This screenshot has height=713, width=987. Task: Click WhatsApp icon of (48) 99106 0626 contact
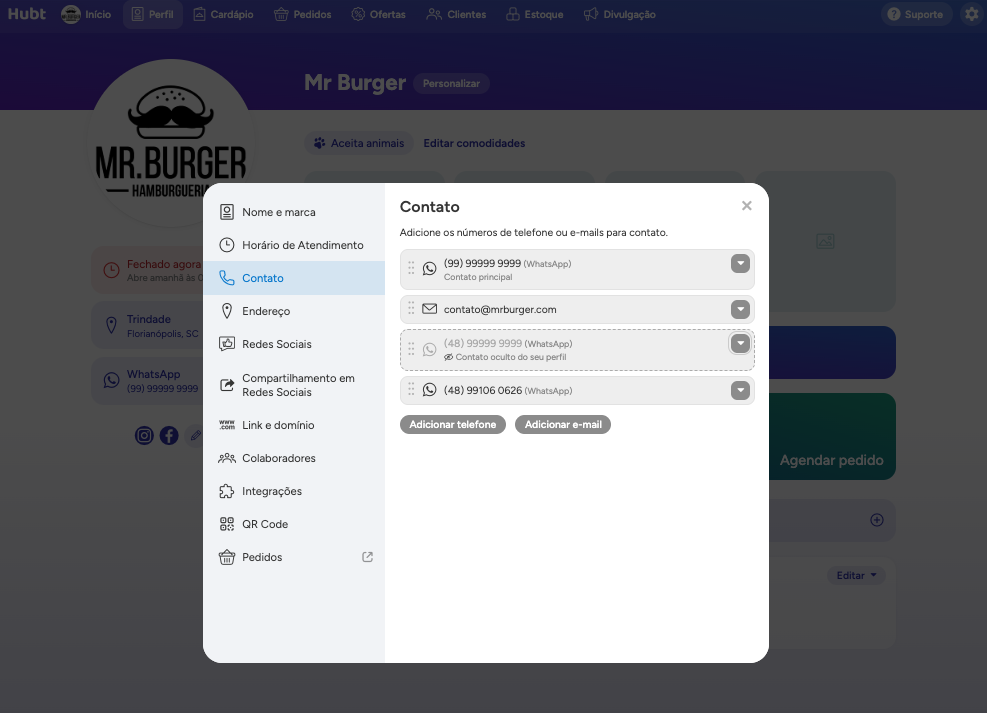click(429, 390)
